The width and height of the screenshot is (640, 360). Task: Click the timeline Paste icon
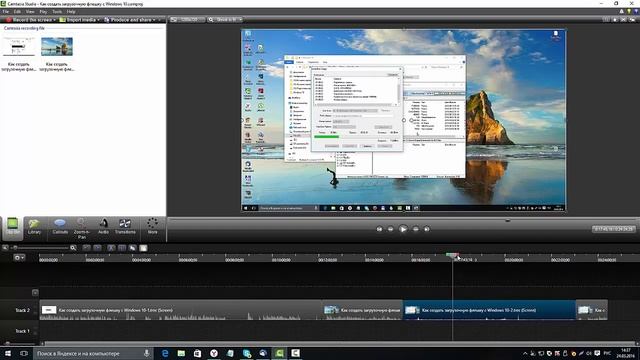tap(143, 248)
